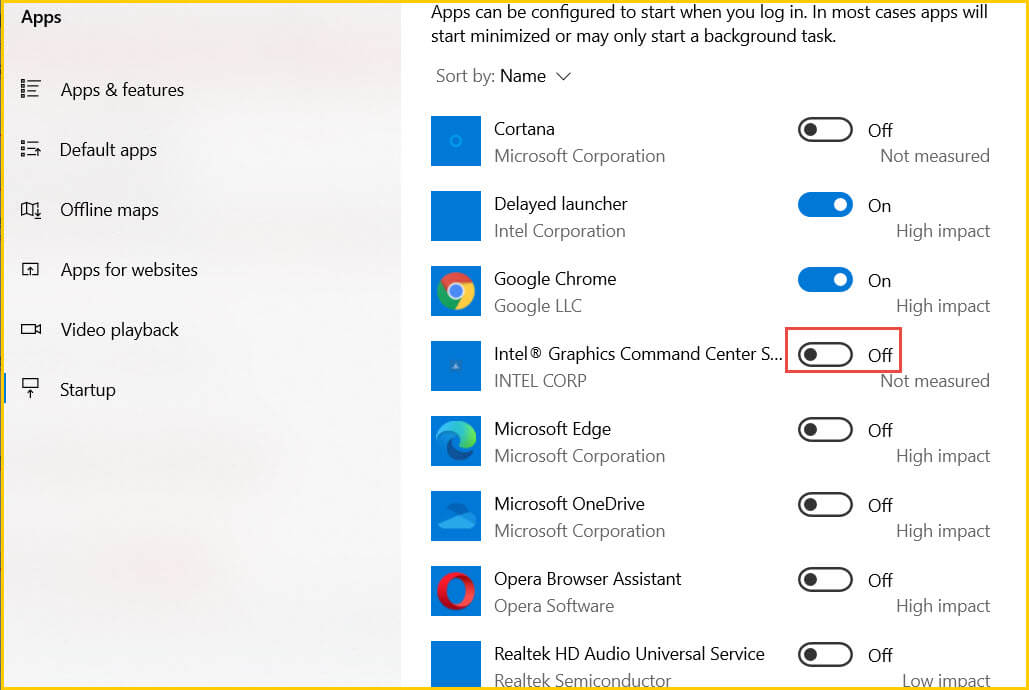
Task: Click the Microsoft OneDrive app icon
Action: coord(456,516)
